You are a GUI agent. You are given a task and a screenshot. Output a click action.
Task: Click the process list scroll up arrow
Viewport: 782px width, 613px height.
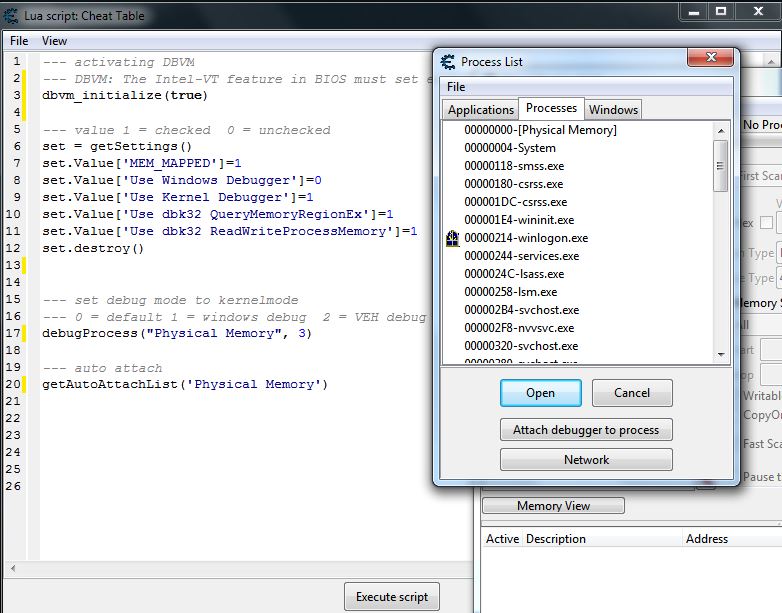tap(720, 129)
